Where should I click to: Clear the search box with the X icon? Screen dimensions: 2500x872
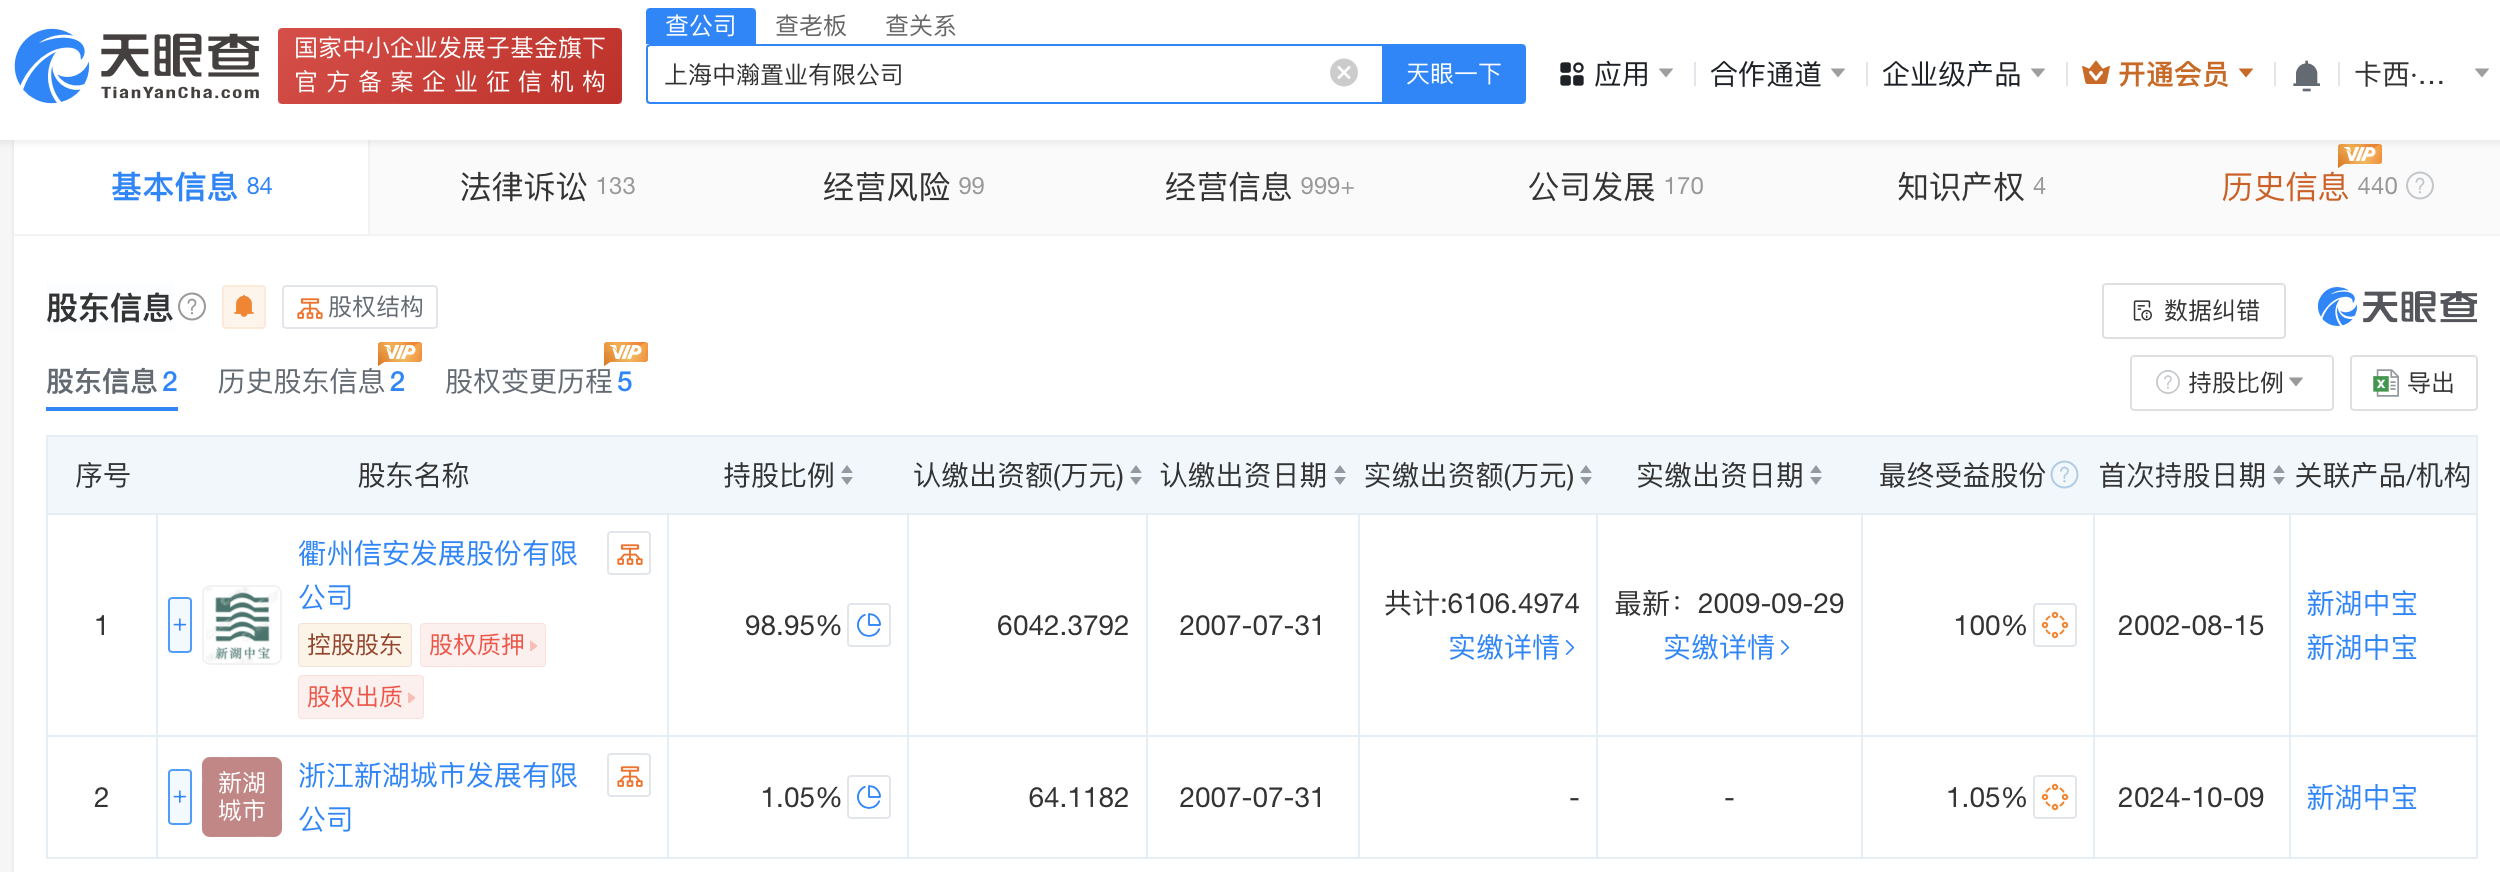[1344, 72]
